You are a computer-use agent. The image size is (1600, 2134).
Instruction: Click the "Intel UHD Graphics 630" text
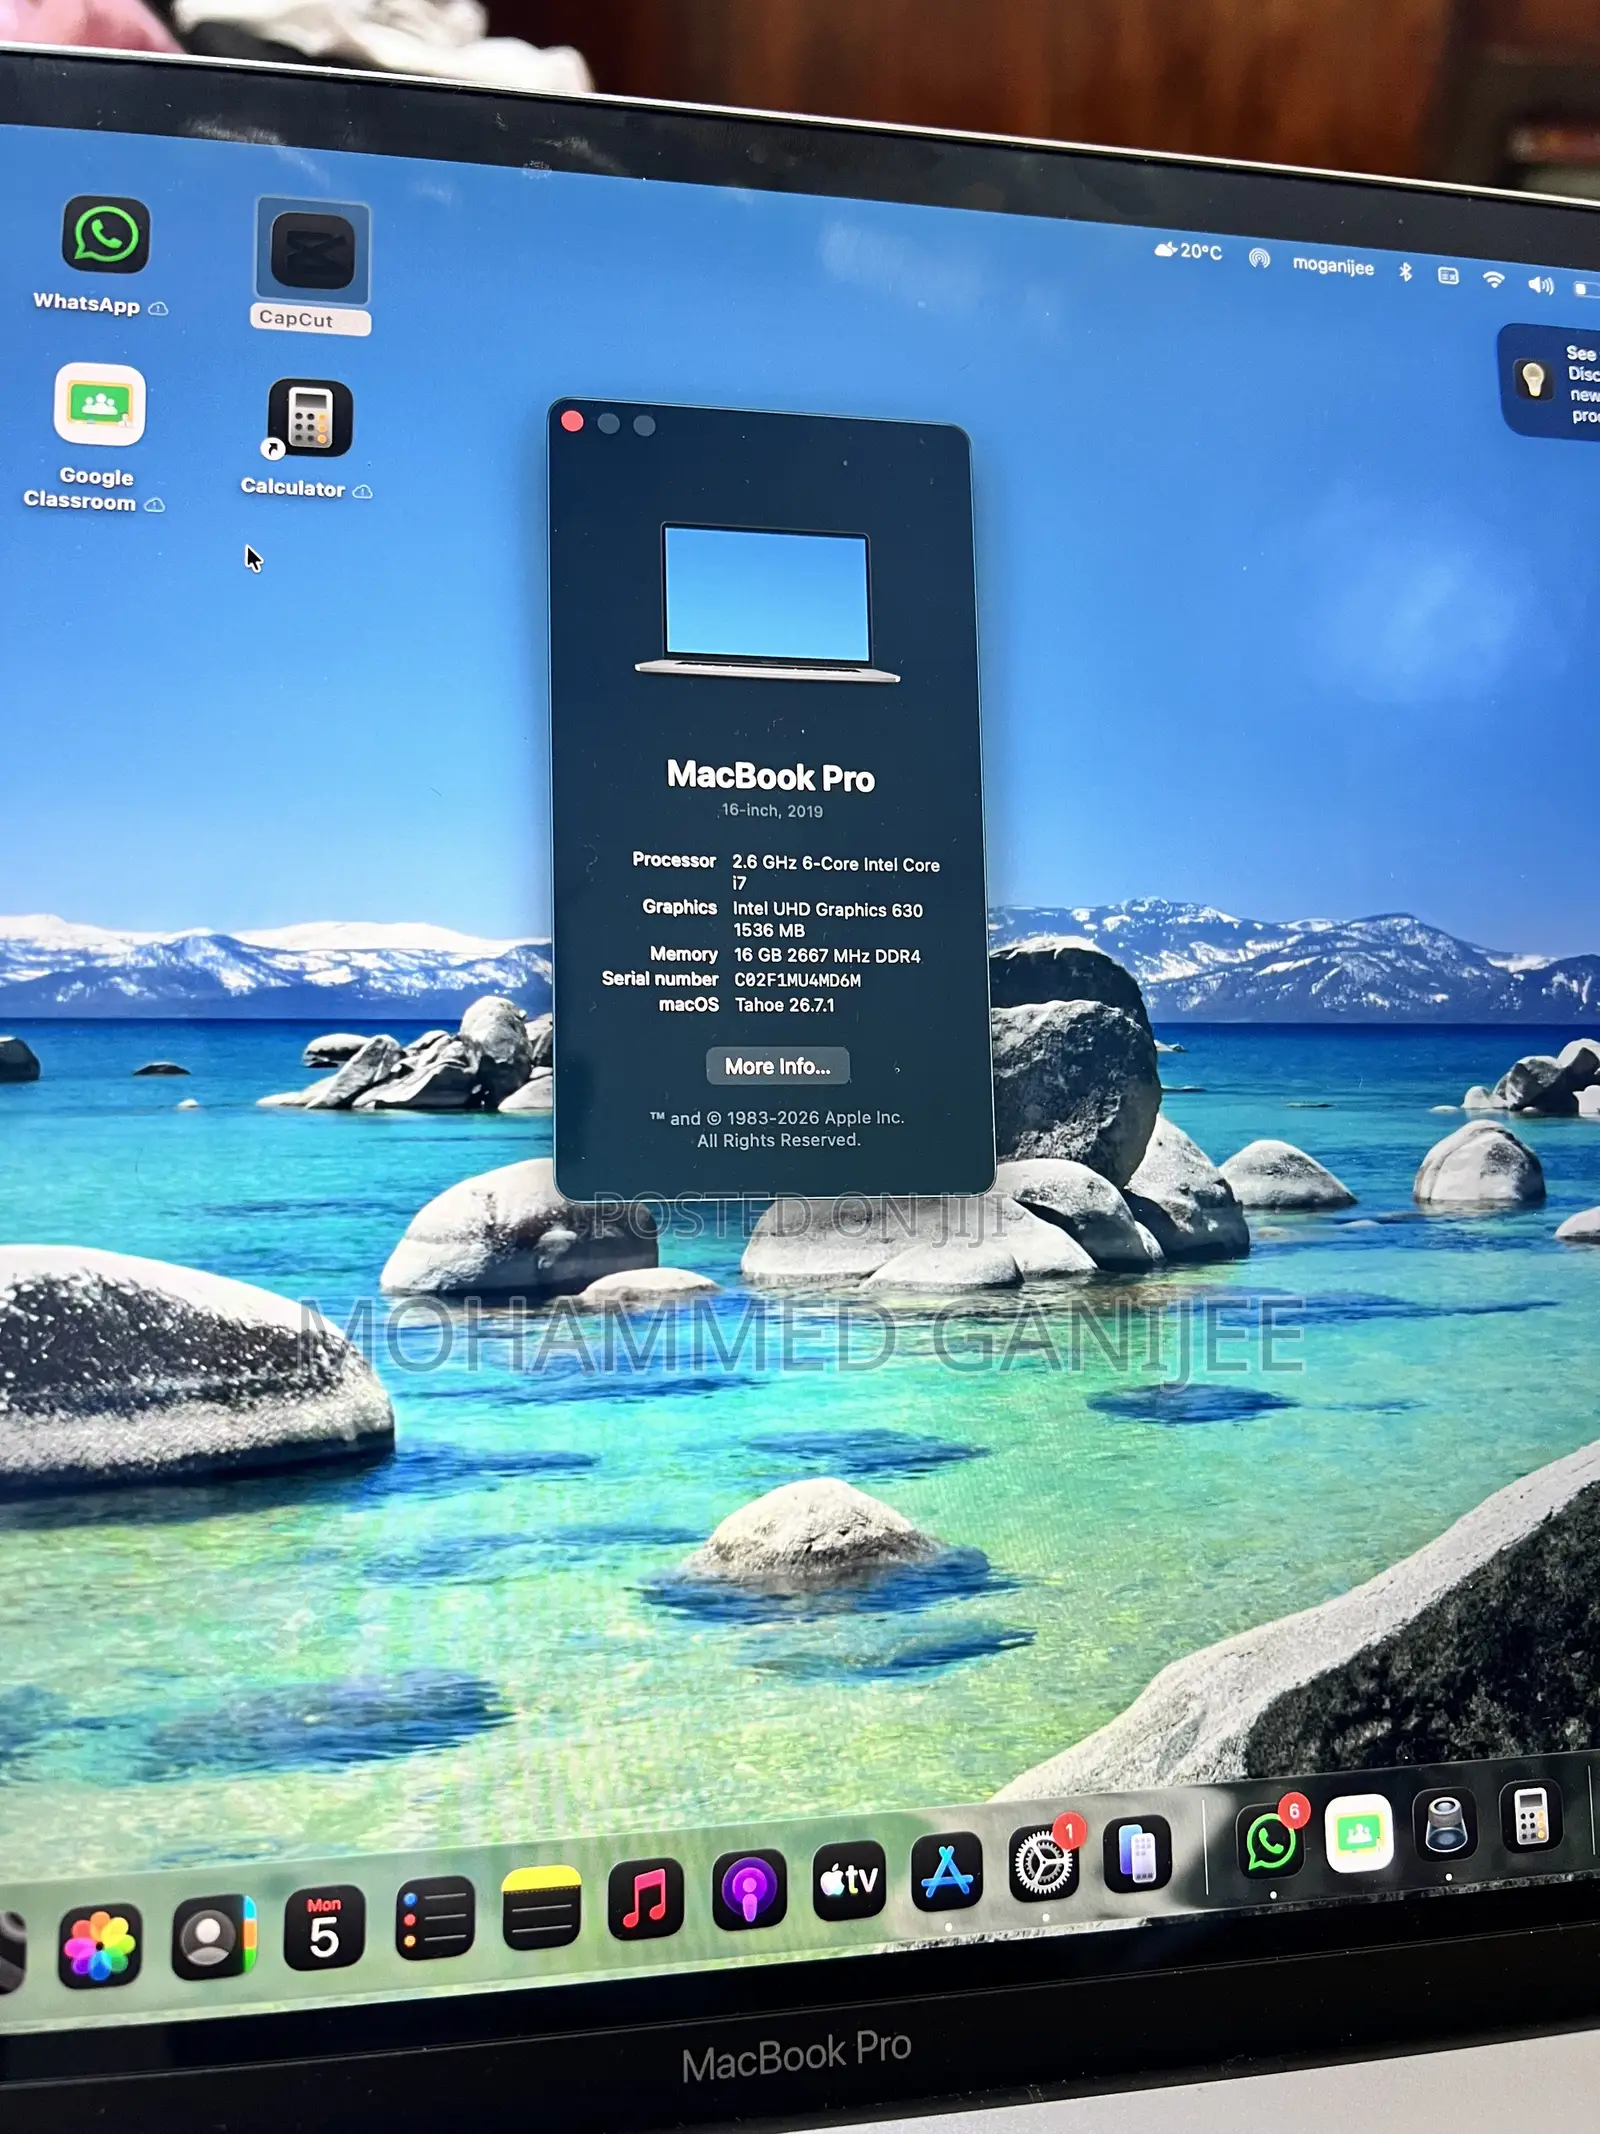pyautogui.click(x=828, y=909)
